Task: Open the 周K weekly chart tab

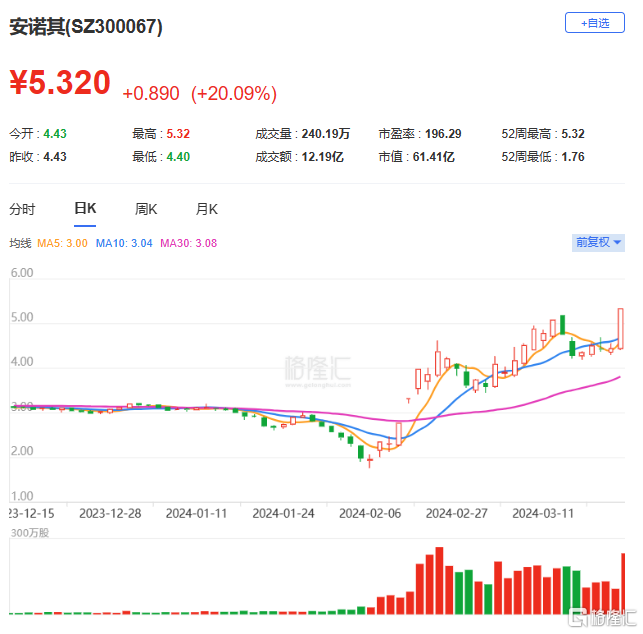Action: [x=146, y=209]
